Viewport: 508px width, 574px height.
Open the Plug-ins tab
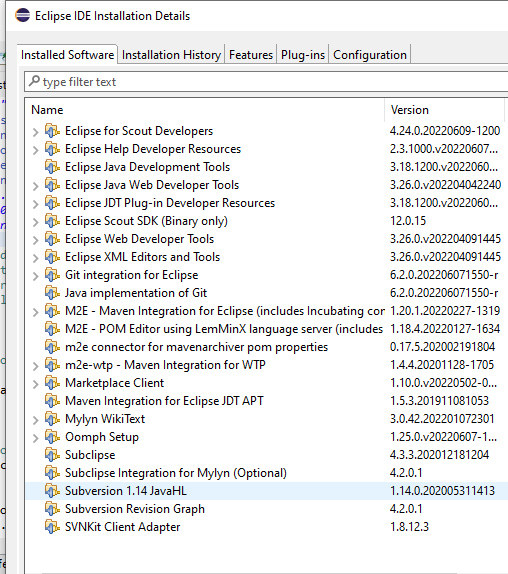click(x=303, y=55)
